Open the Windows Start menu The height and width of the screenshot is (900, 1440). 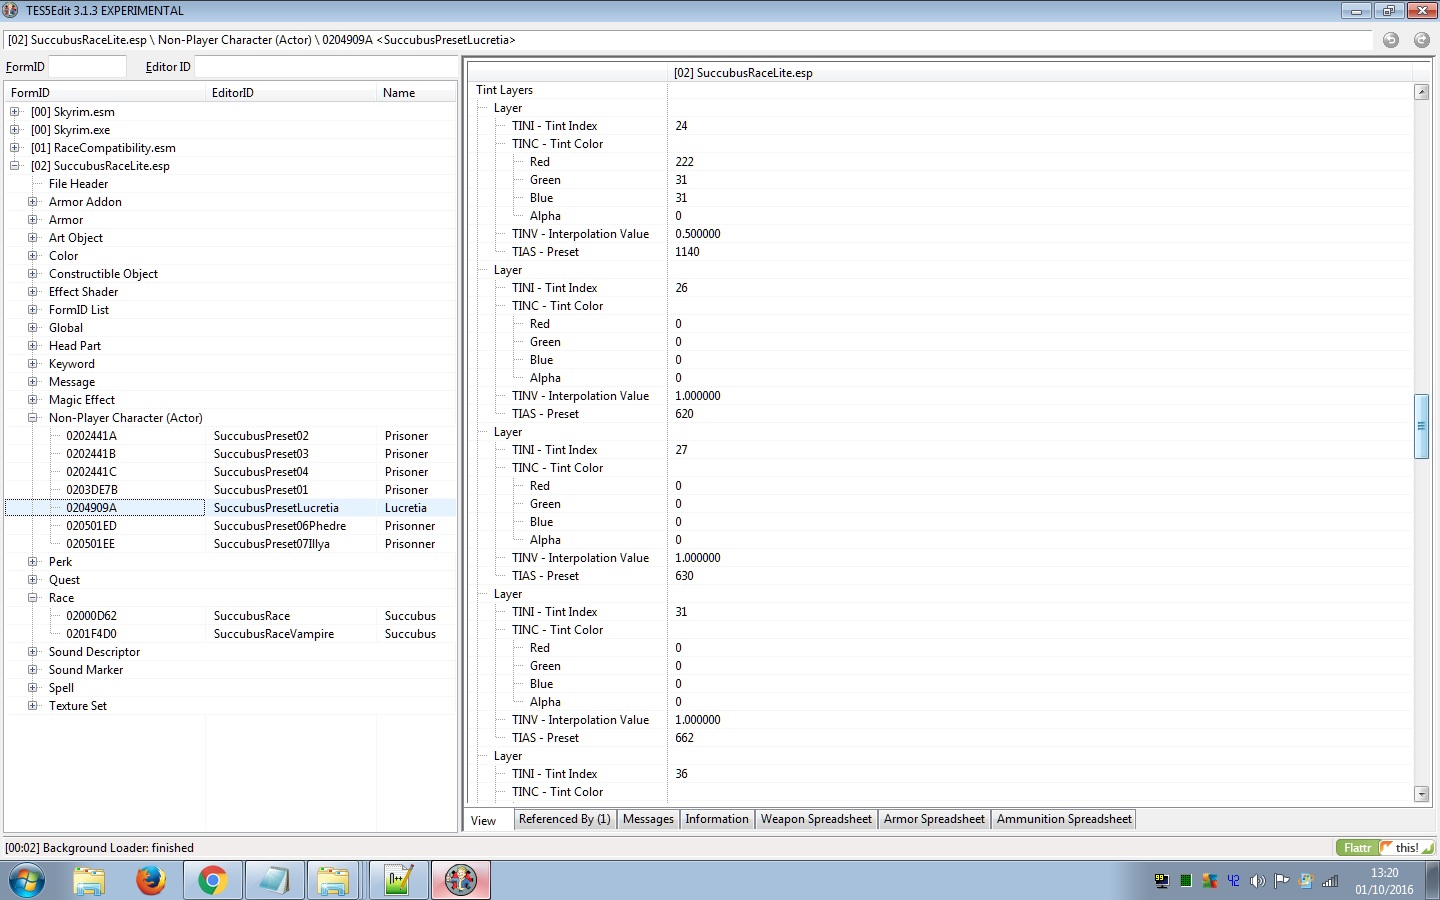pos(27,881)
